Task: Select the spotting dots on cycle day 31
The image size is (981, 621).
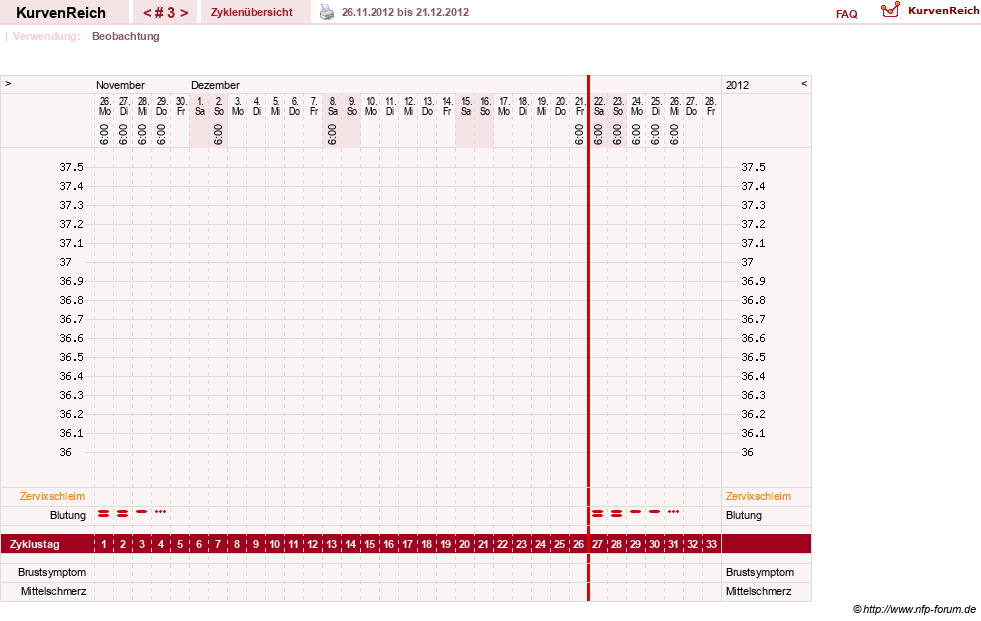Action: [673, 512]
